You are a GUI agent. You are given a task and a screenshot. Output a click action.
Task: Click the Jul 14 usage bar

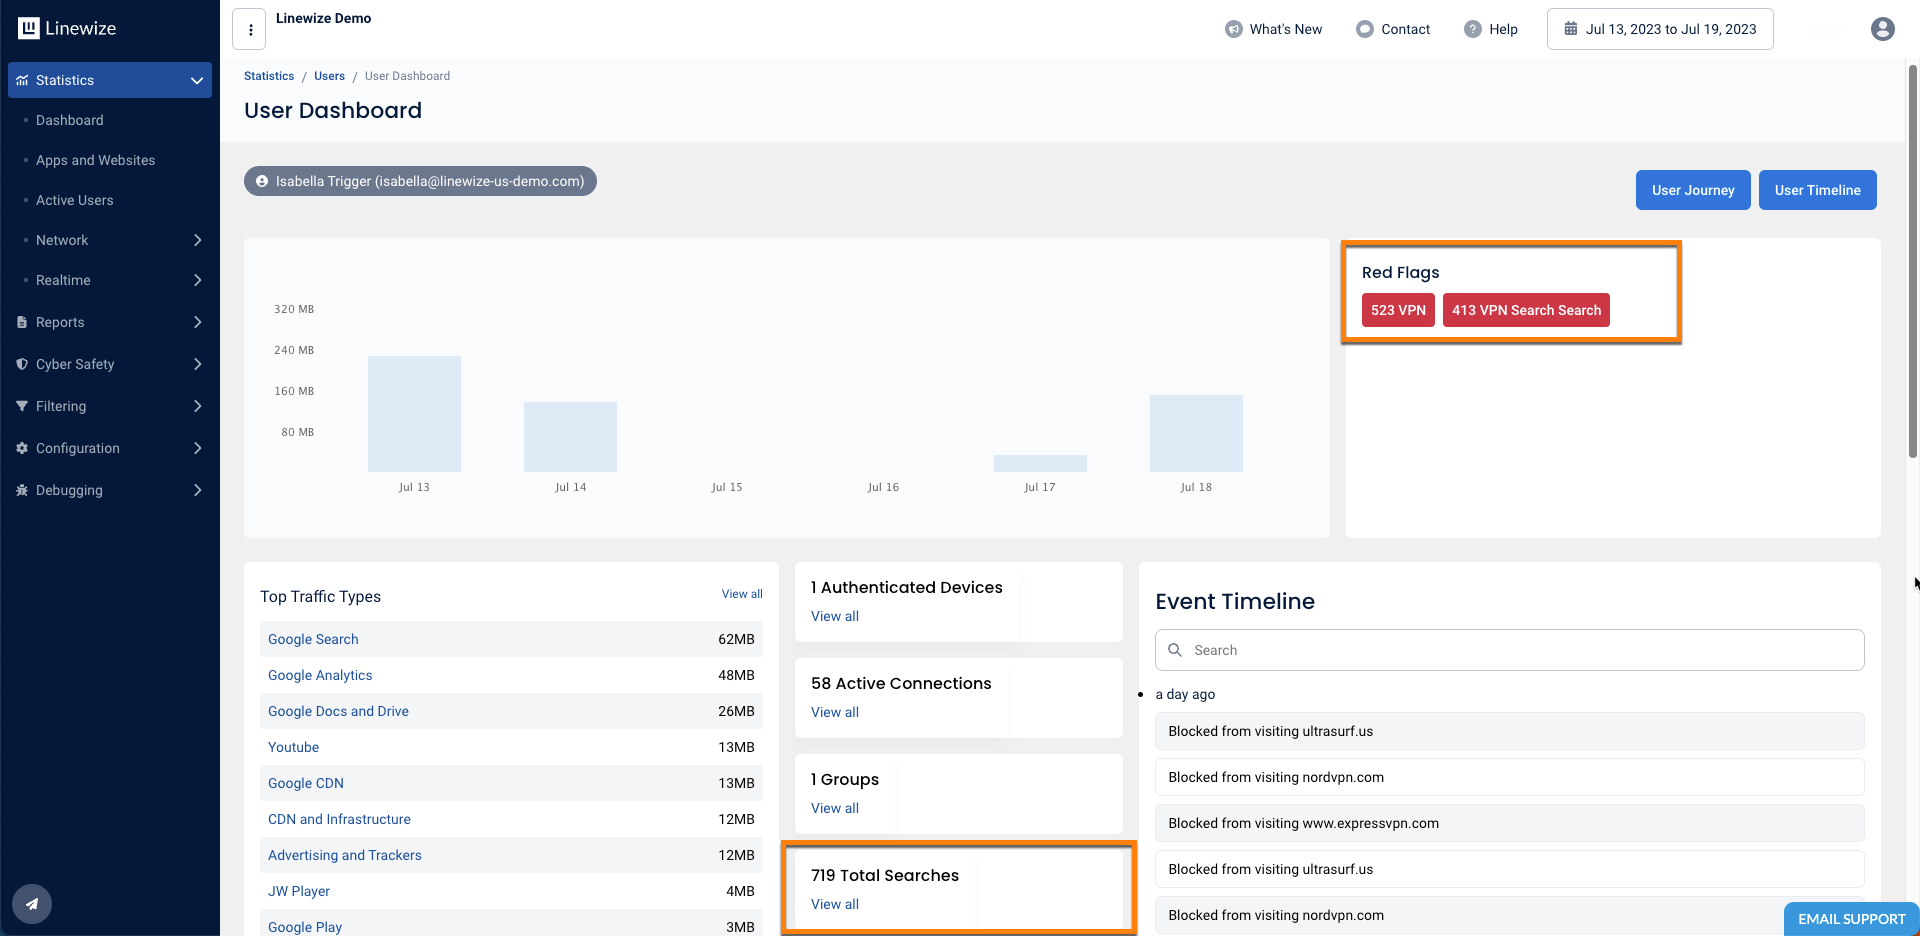570,437
